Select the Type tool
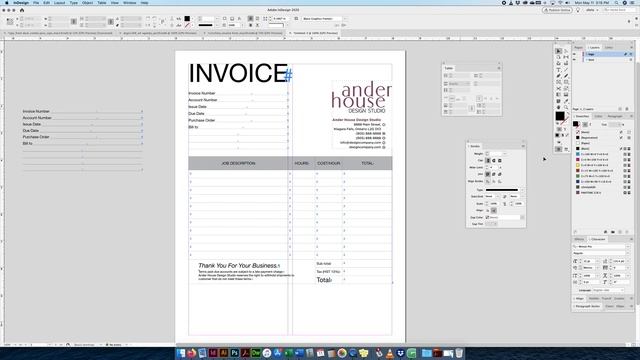This screenshot has width=640, height=360. [559, 70]
